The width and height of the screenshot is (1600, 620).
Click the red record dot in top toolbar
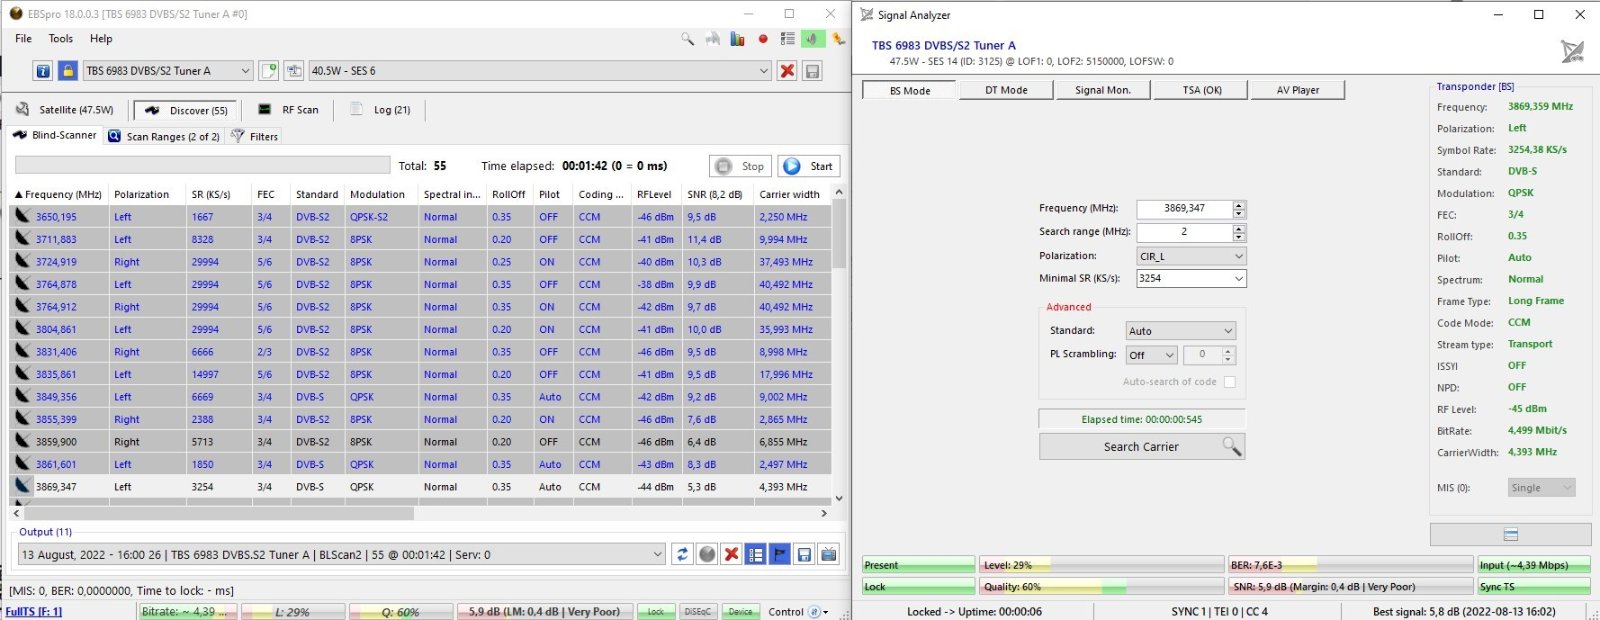pyautogui.click(x=763, y=39)
